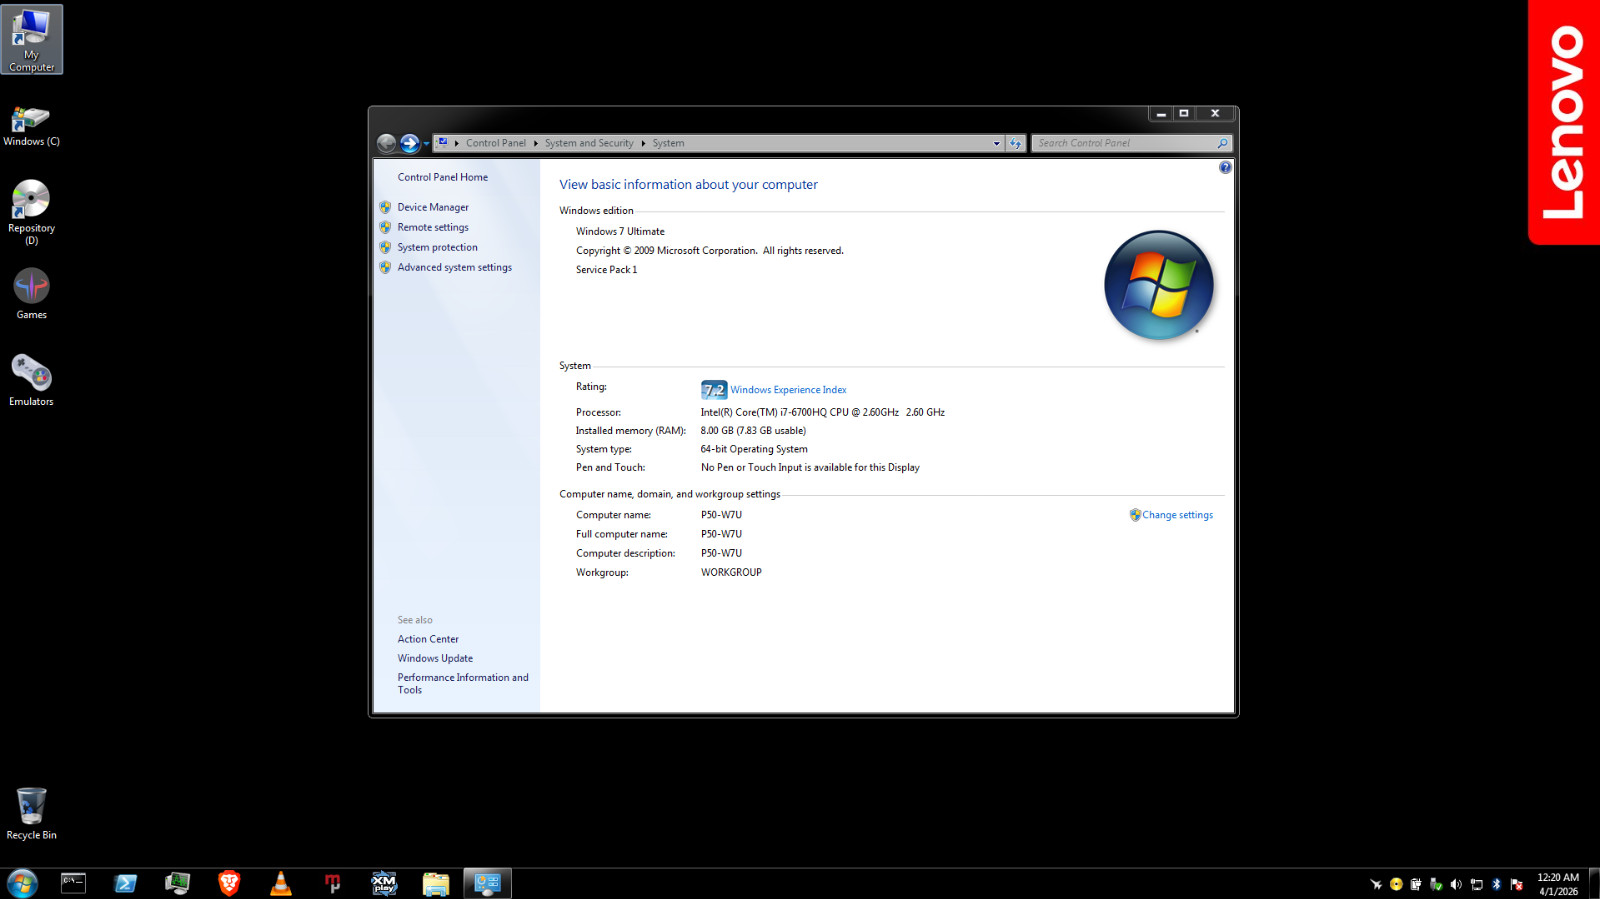
Task: Click the 8.00 GB installed memory value
Action: pyautogui.click(x=753, y=431)
